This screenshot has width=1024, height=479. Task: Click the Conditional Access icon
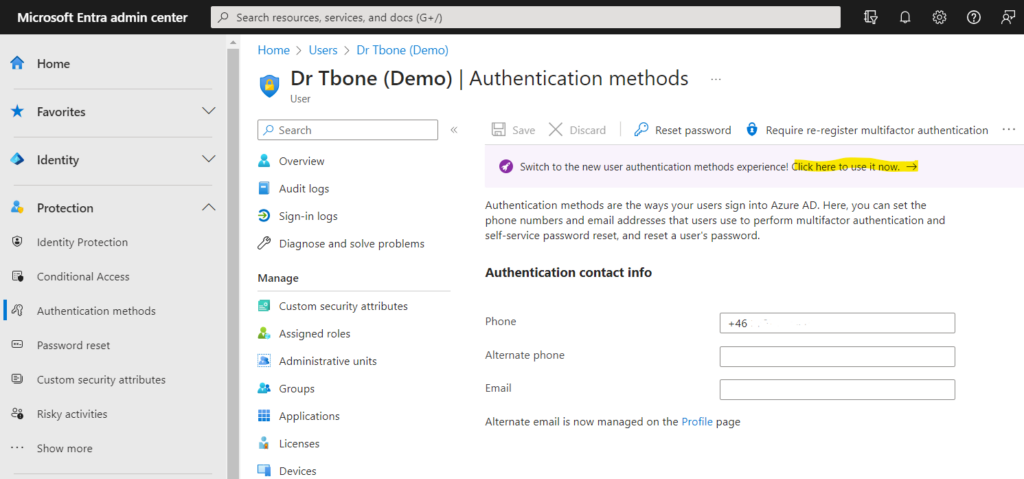pyautogui.click(x=18, y=276)
